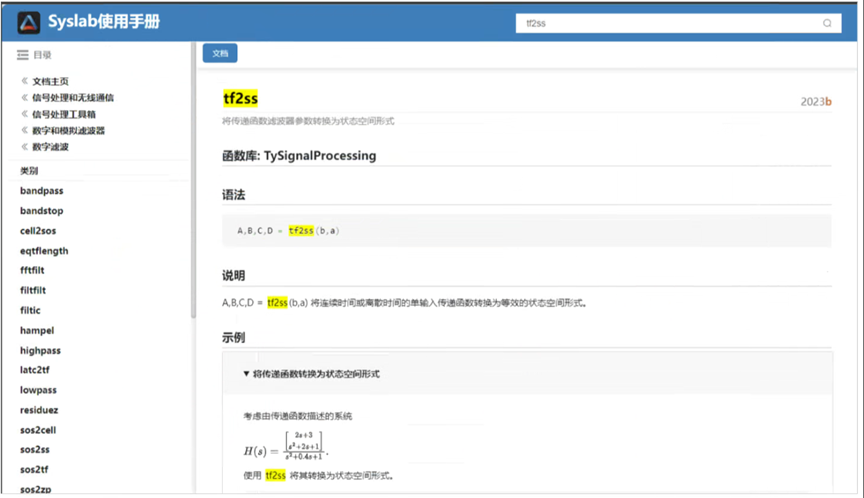Open the filtfilt function page

[x=33, y=290]
